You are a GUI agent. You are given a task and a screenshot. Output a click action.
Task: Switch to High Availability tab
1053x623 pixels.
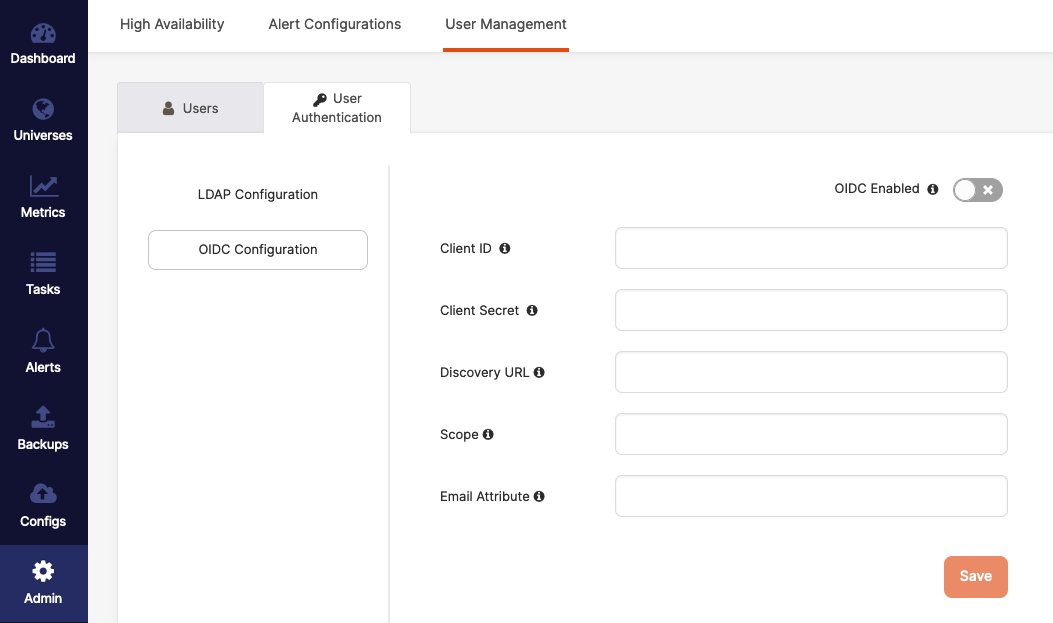click(x=172, y=24)
